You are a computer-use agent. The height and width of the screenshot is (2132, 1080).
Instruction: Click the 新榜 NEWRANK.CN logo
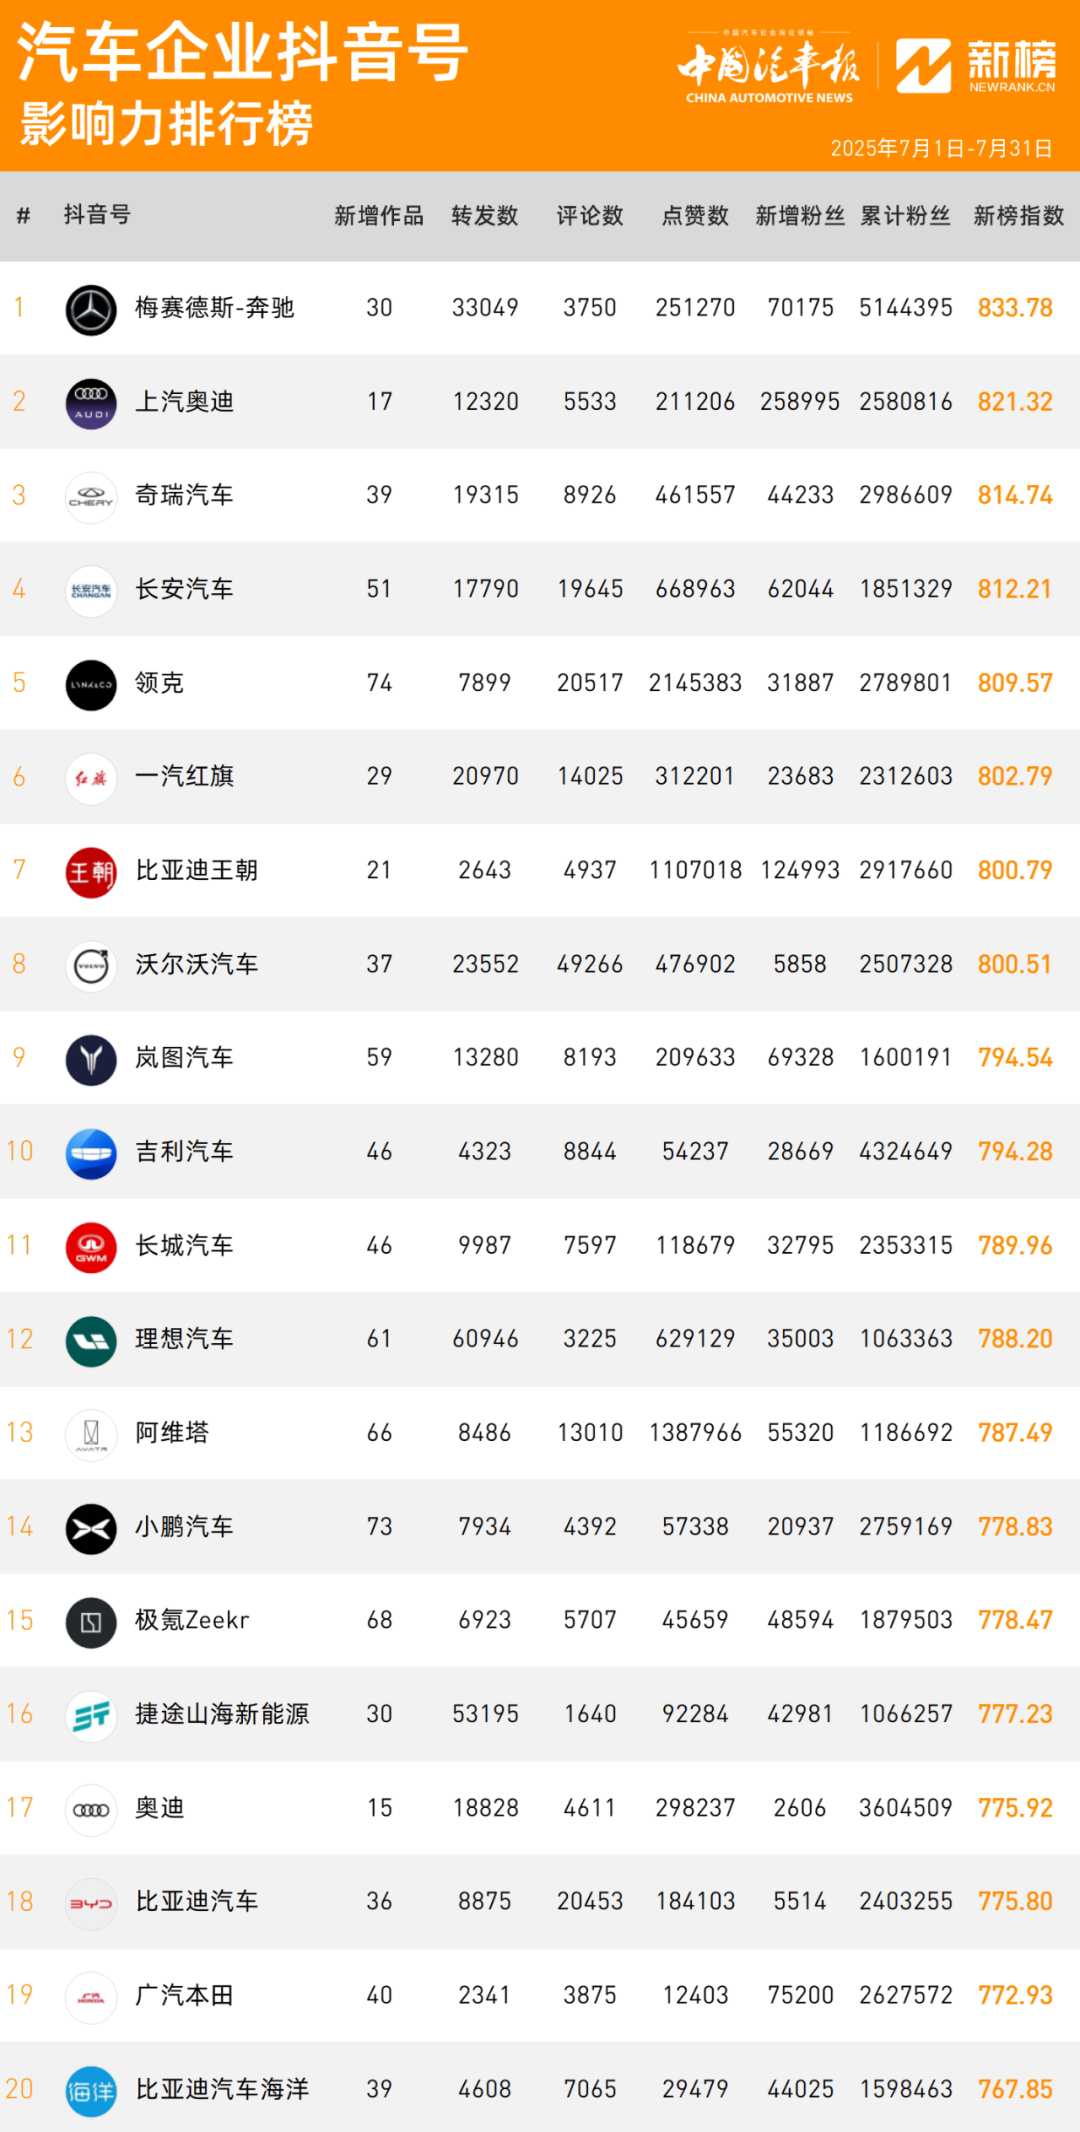pos(976,66)
